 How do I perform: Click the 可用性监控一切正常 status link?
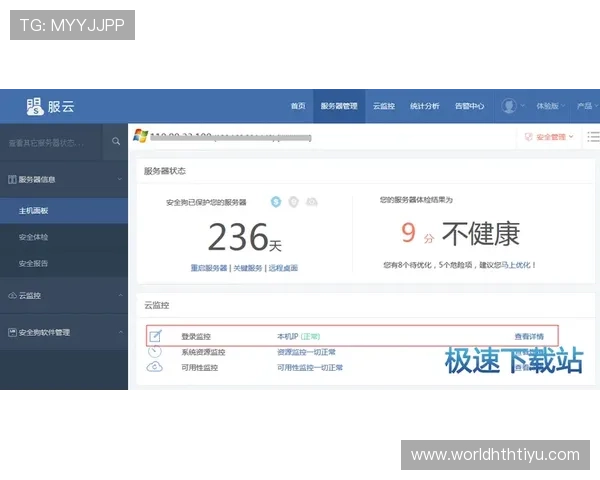coord(310,367)
